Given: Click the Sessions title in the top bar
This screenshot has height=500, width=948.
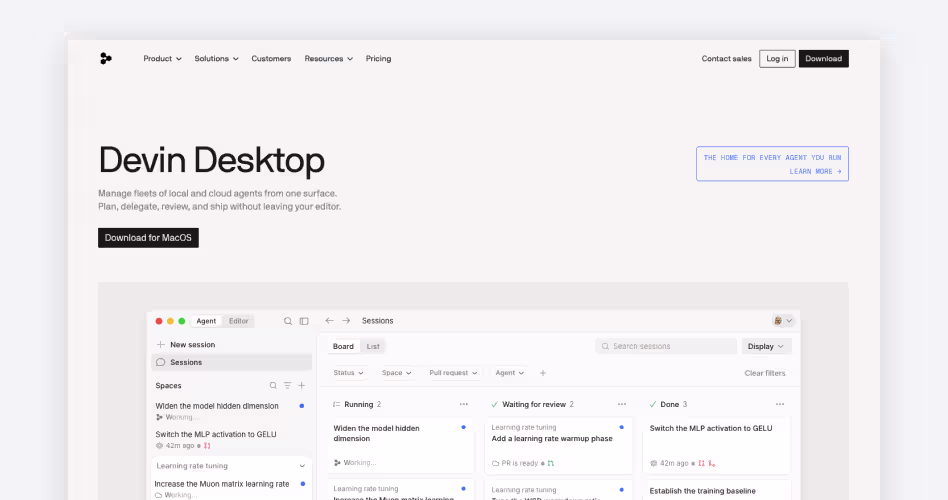Looking at the screenshot, I should pyautogui.click(x=377, y=321).
